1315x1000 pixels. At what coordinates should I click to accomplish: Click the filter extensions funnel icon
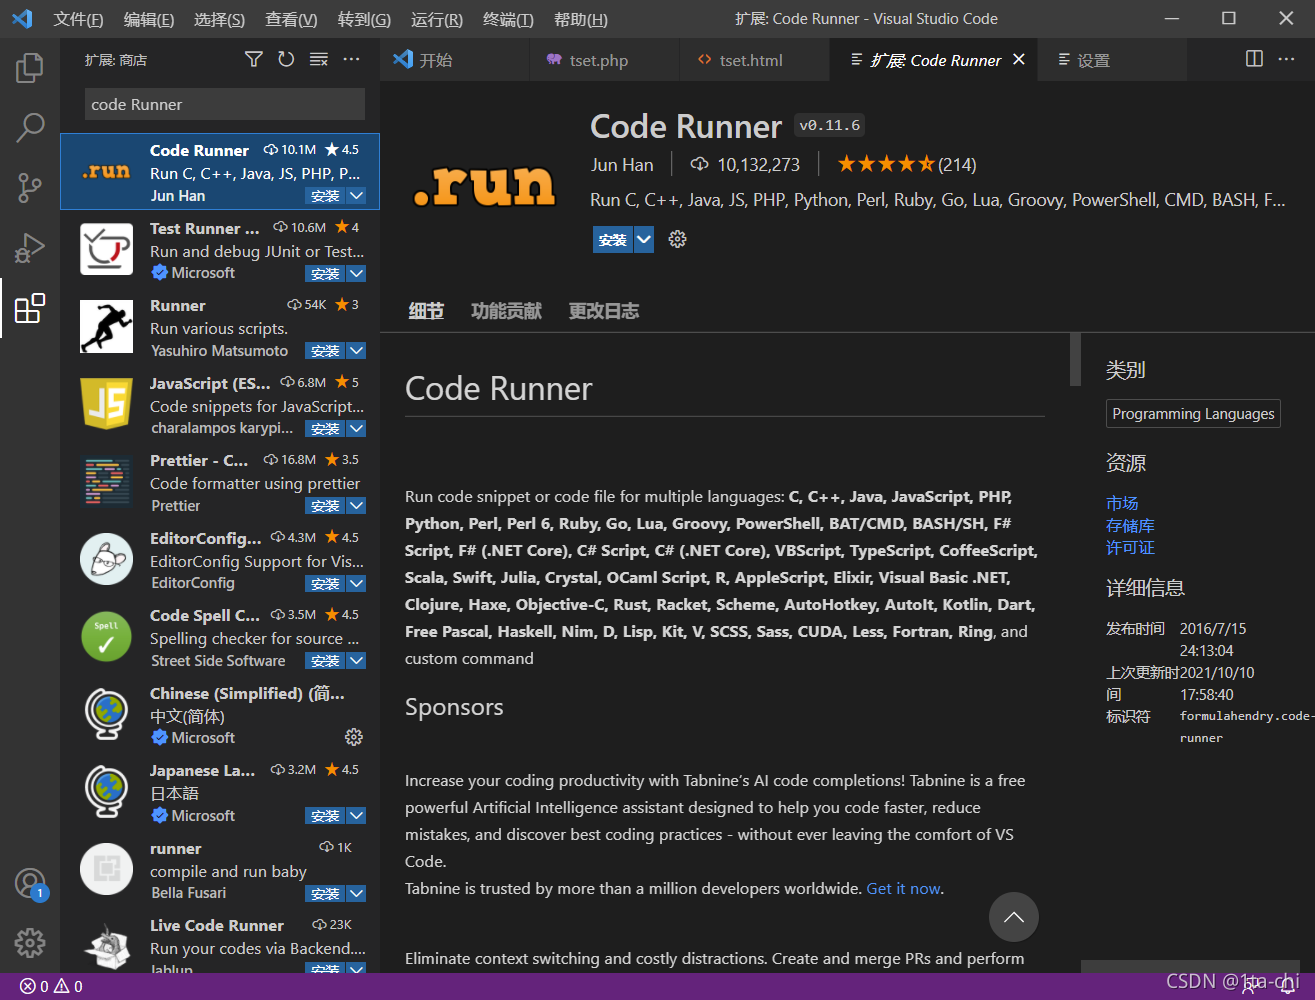pos(254,60)
